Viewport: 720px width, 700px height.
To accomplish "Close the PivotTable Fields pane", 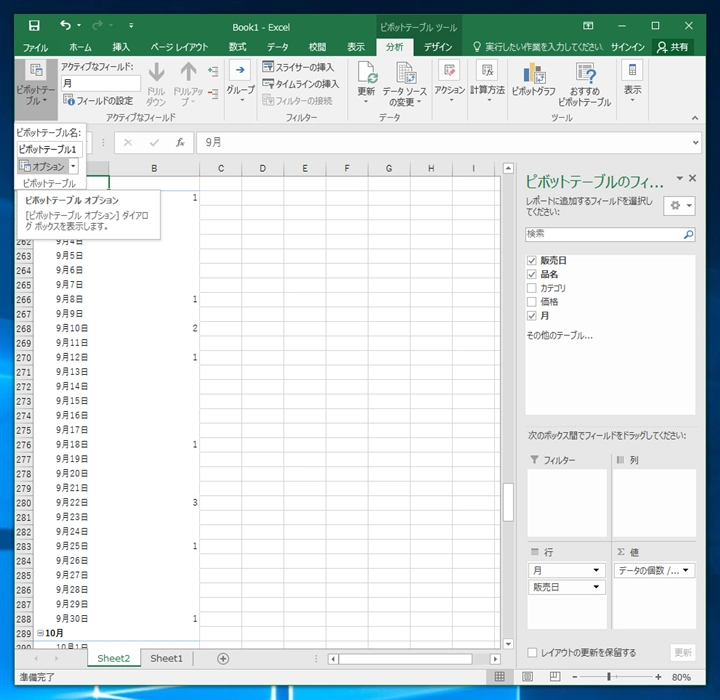I will (x=692, y=178).
